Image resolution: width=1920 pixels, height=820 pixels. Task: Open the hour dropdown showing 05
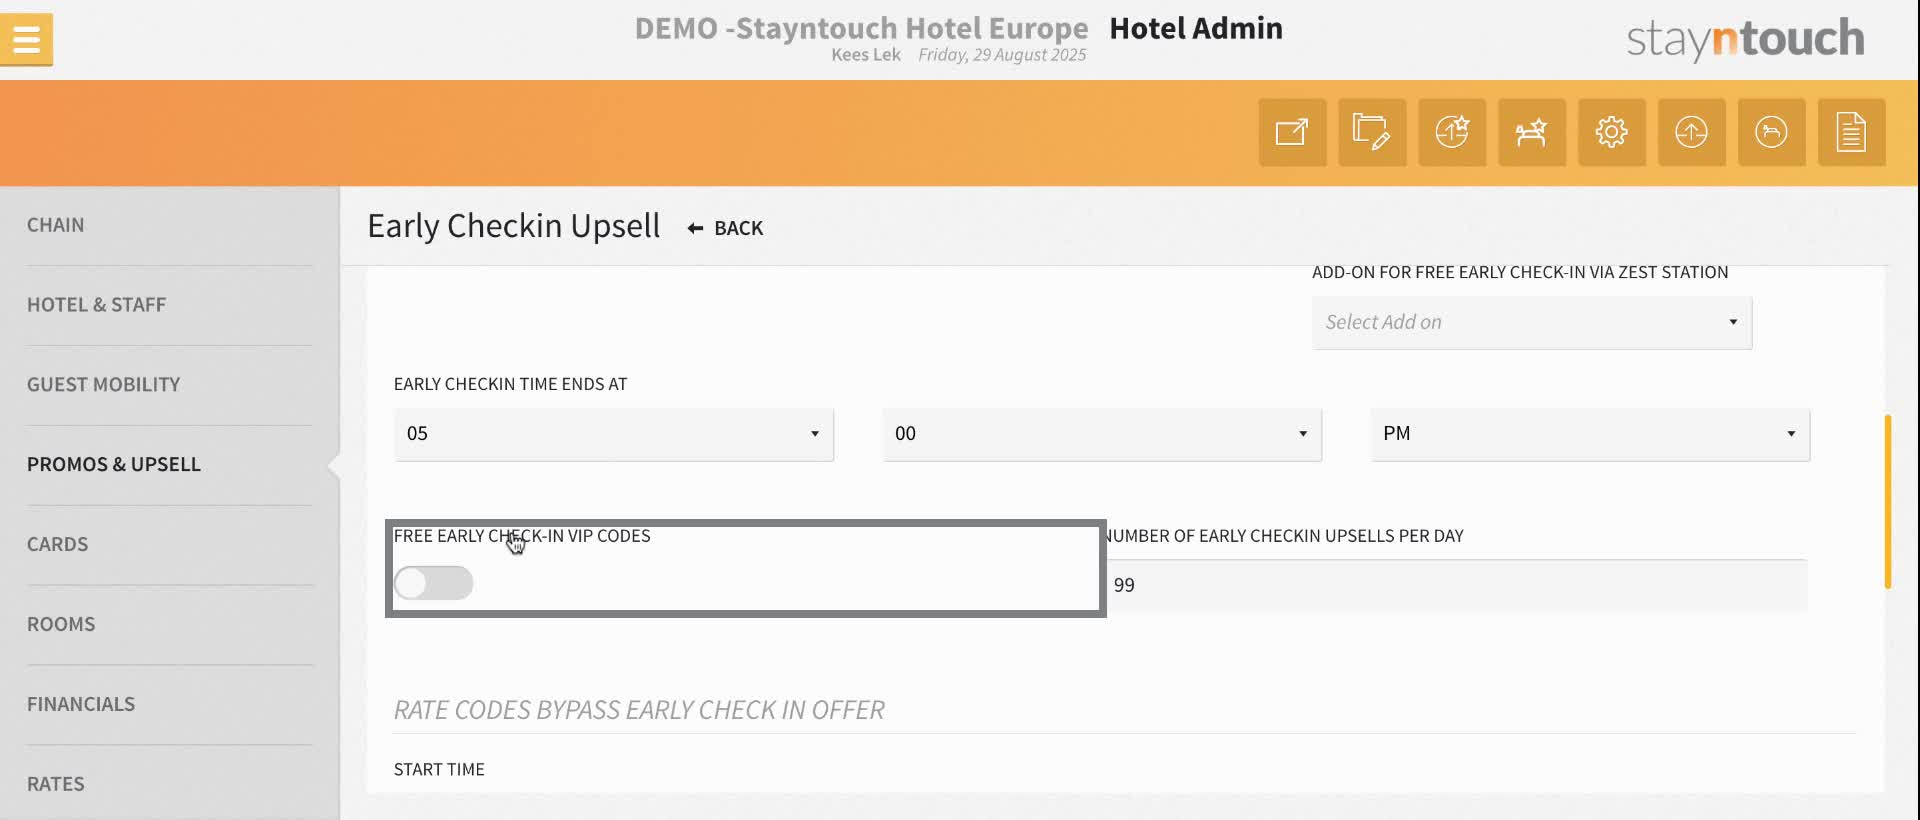(614, 434)
